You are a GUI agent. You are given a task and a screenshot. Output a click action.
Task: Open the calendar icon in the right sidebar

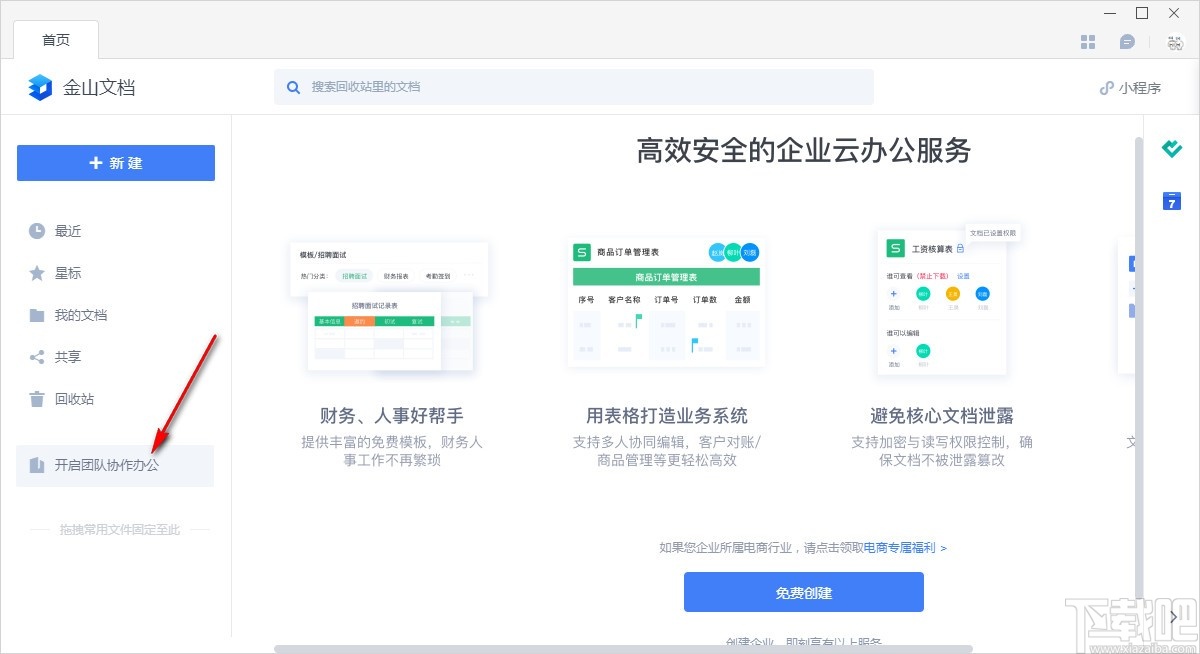point(1172,201)
